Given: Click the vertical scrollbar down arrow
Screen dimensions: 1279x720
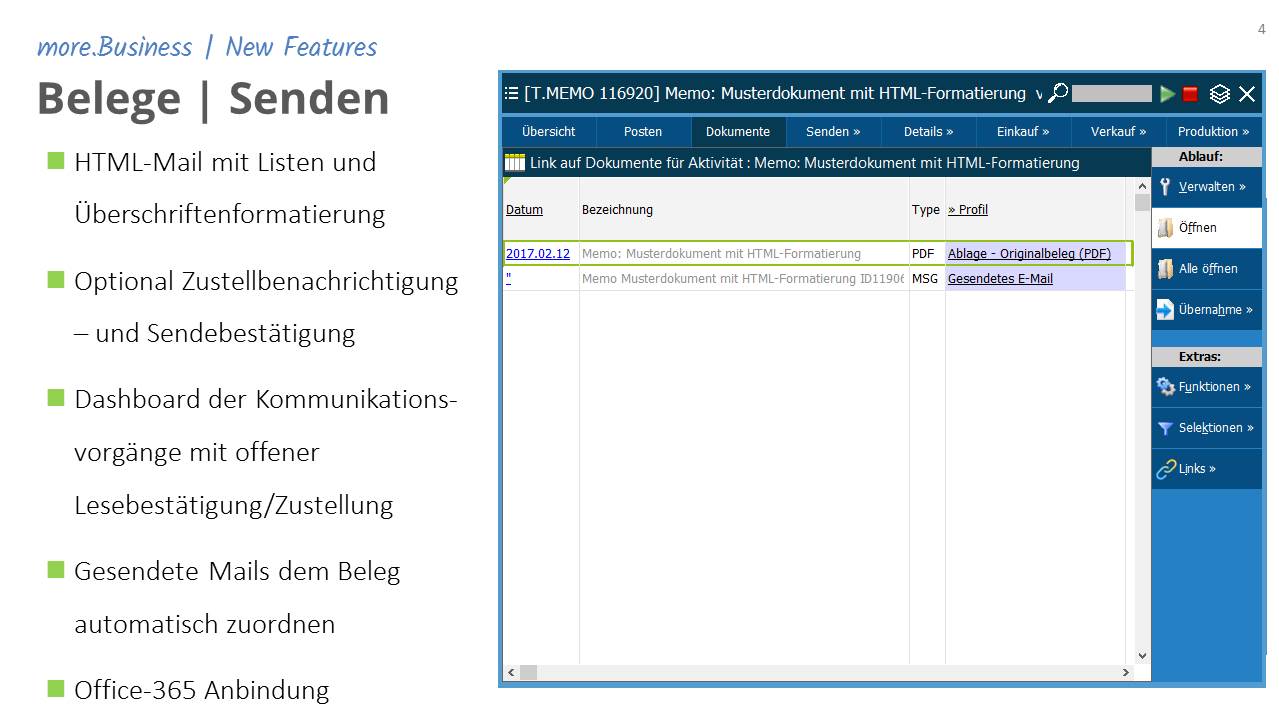Looking at the screenshot, I should (x=1143, y=656).
